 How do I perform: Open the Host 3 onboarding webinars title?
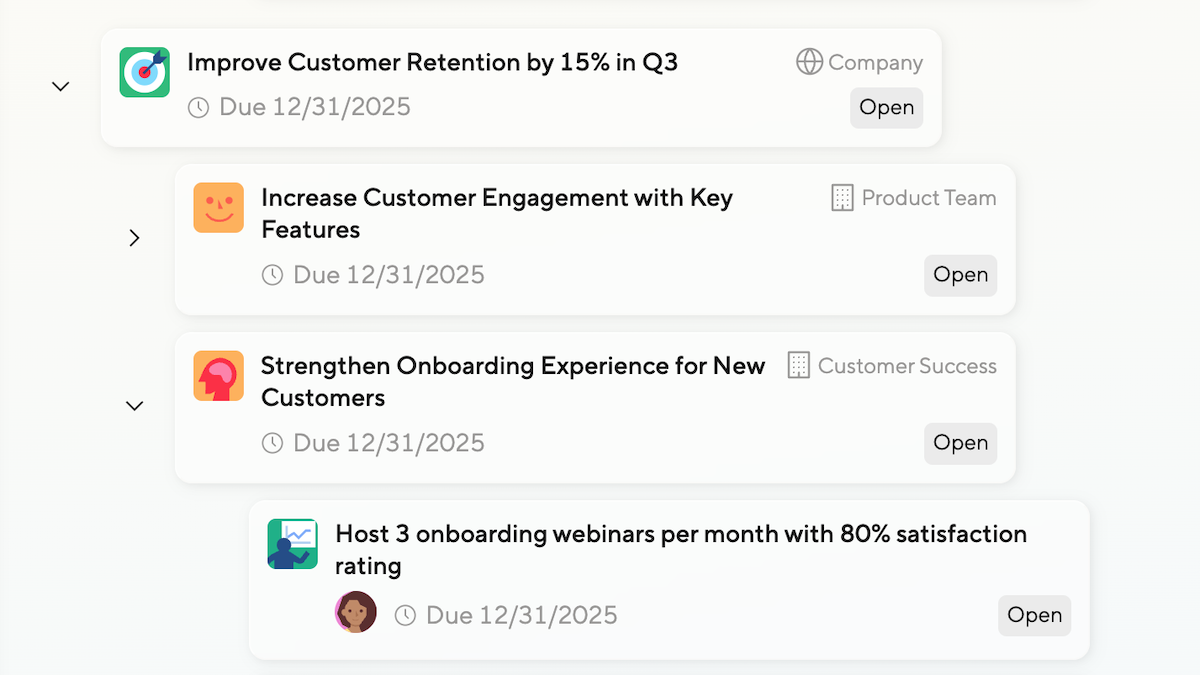(x=680, y=534)
